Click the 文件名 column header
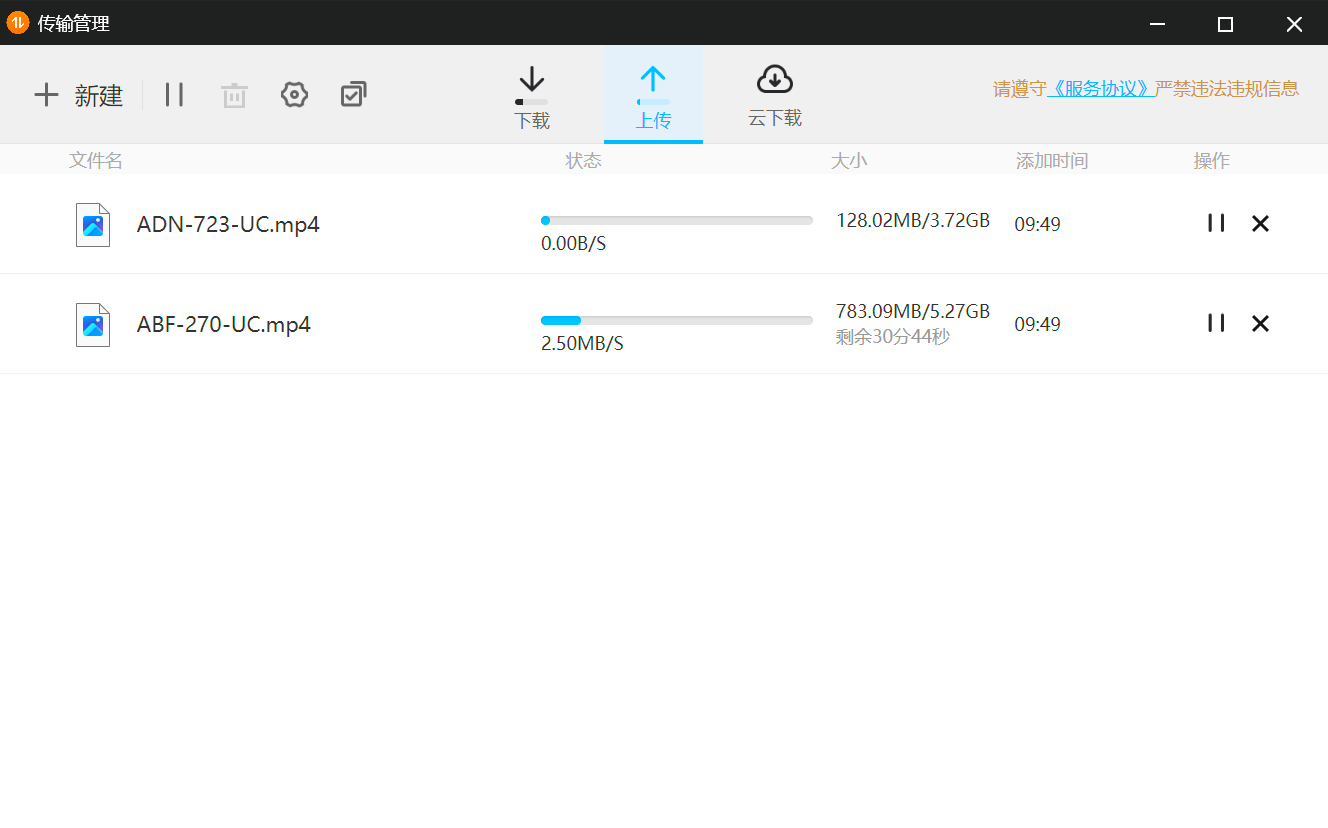The image size is (1328, 828). [x=96, y=161]
